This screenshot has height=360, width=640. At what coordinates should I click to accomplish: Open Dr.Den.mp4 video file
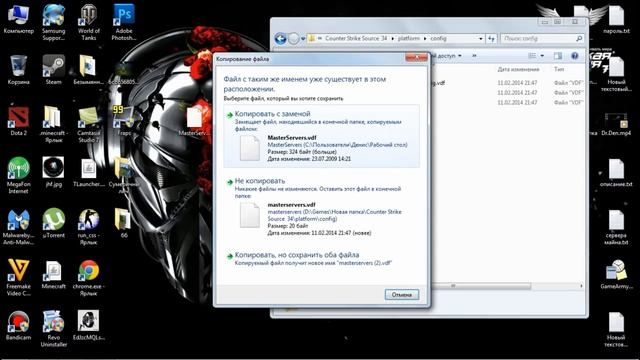tap(616, 124)
